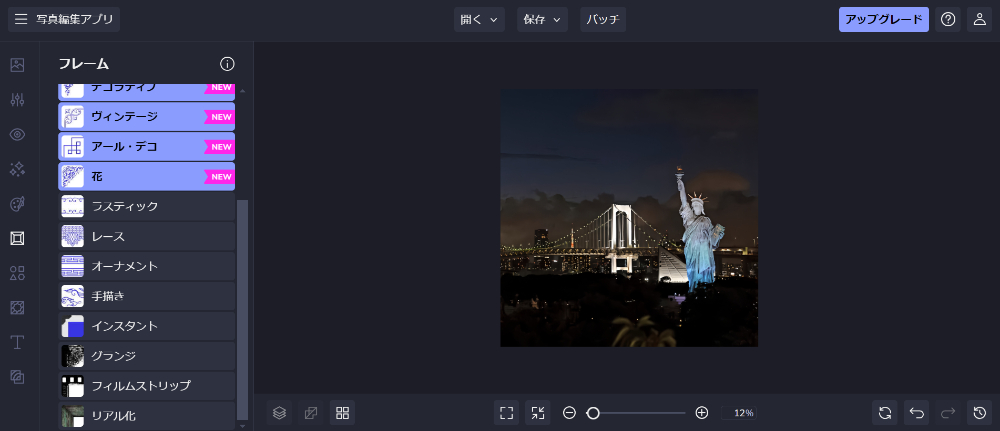This screenshot has height=431, width=1000.
Task: Open the hamburger menu 写真編集アプリ
Action: click(64, 20)
